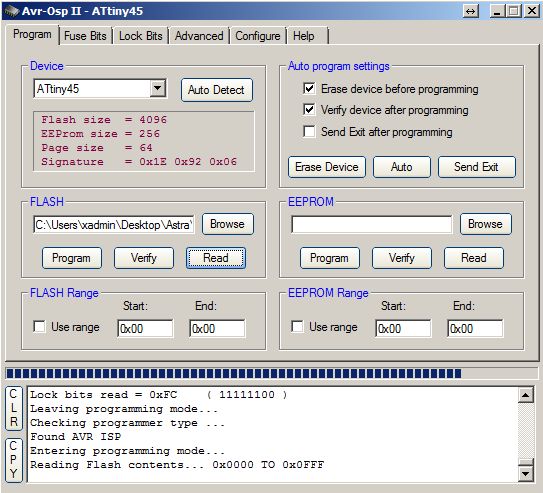The height and width of the screenshot is (493, 543).
Task: Program the EEPROM memory
Action: [330, 258]
